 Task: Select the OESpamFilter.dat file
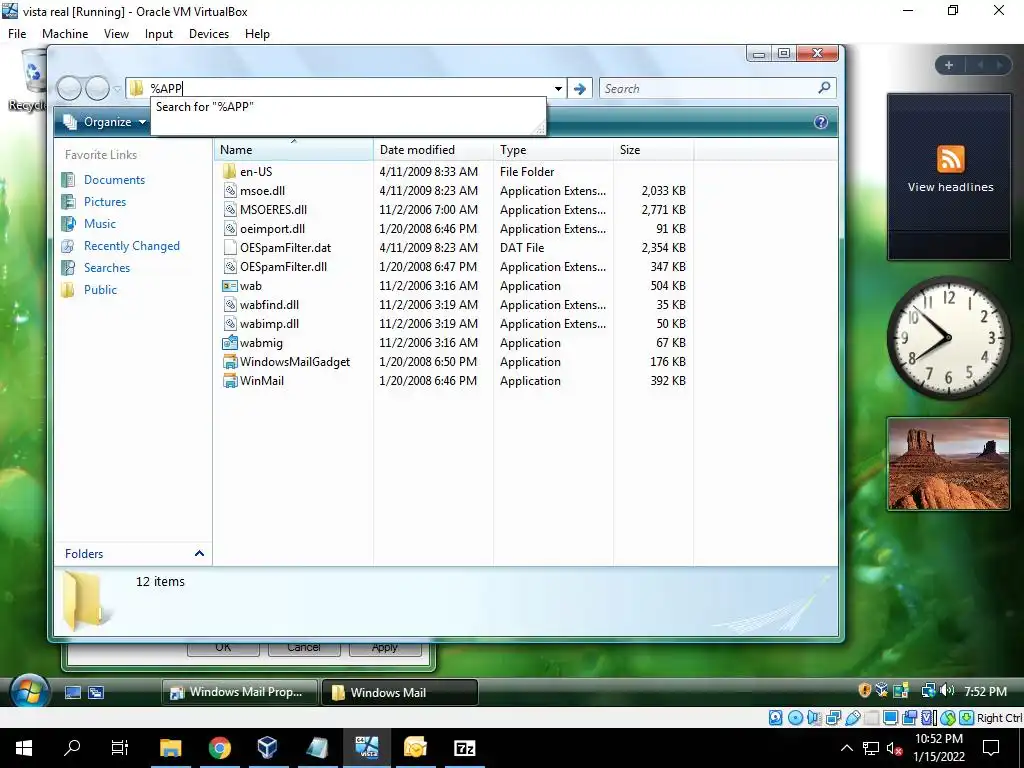coord(285,248)
